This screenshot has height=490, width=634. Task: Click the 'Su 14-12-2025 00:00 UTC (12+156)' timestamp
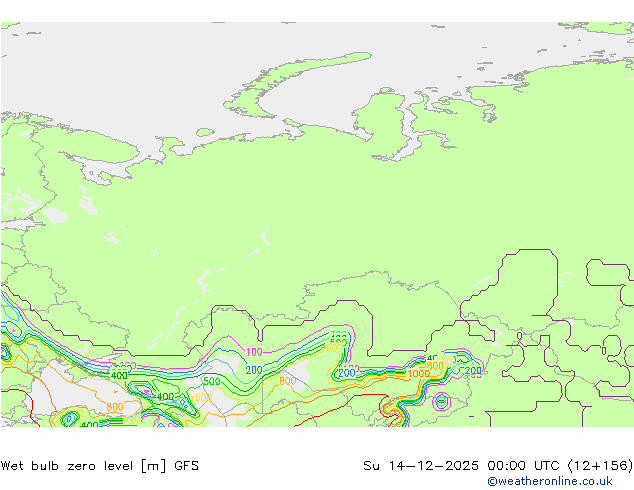[x=498, y=466]
